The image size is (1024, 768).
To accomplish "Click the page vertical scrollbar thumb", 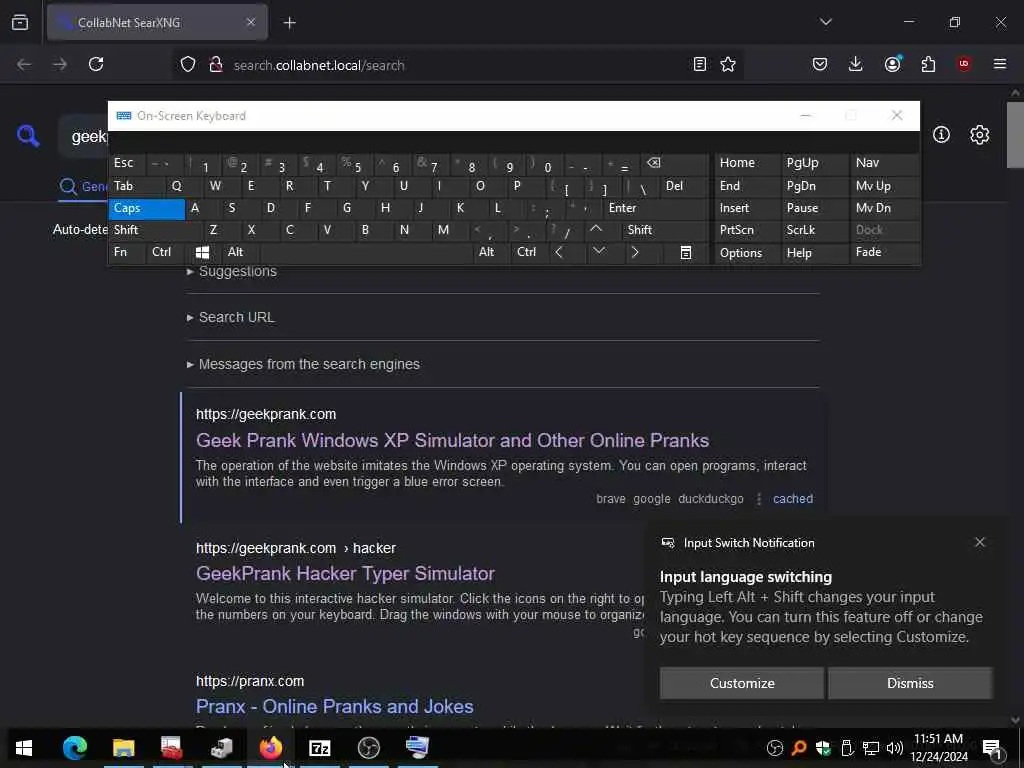I will click(x=1015, y=135).
